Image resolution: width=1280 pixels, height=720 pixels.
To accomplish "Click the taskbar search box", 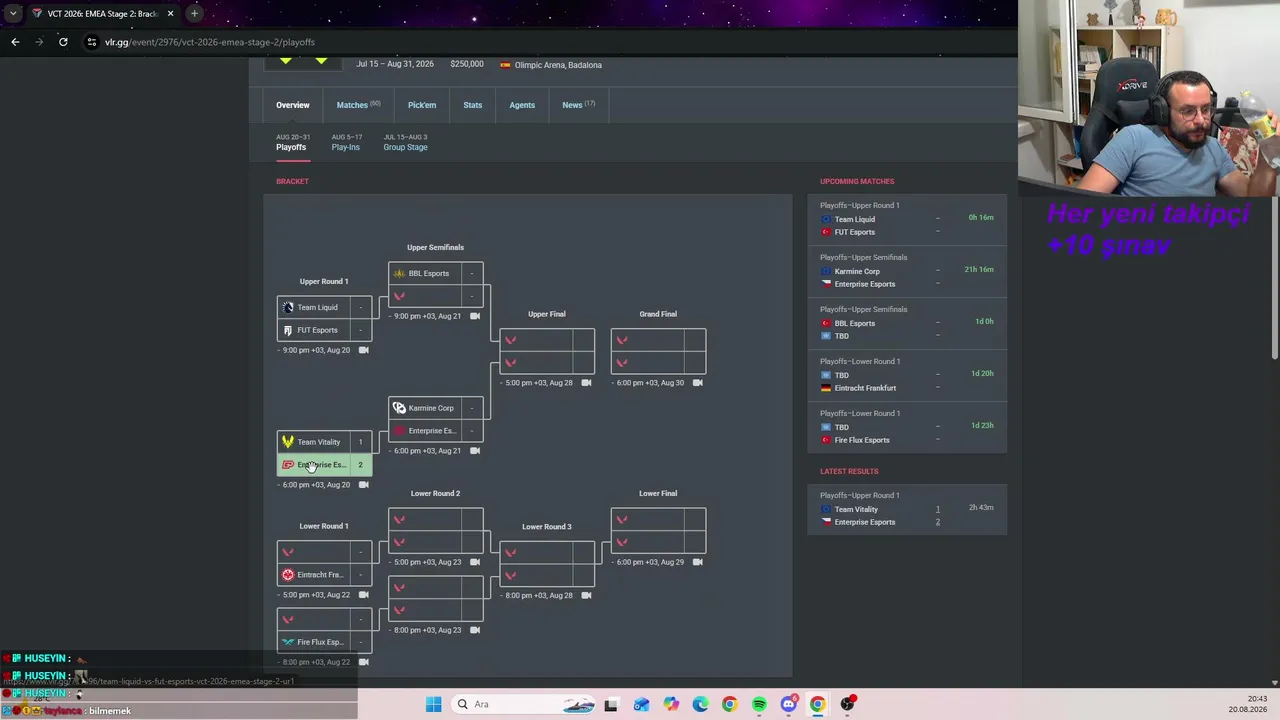I will point(523,704).
